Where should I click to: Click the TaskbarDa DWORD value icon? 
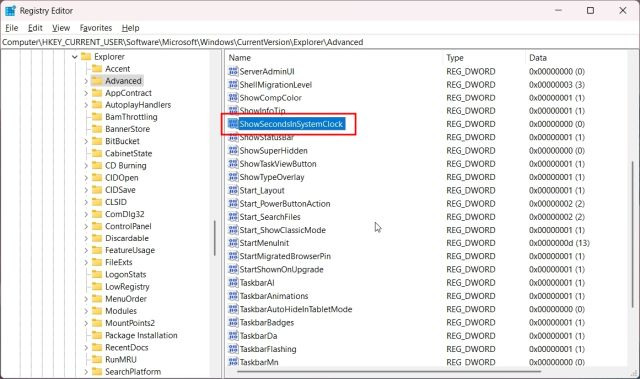coord(233,336)
